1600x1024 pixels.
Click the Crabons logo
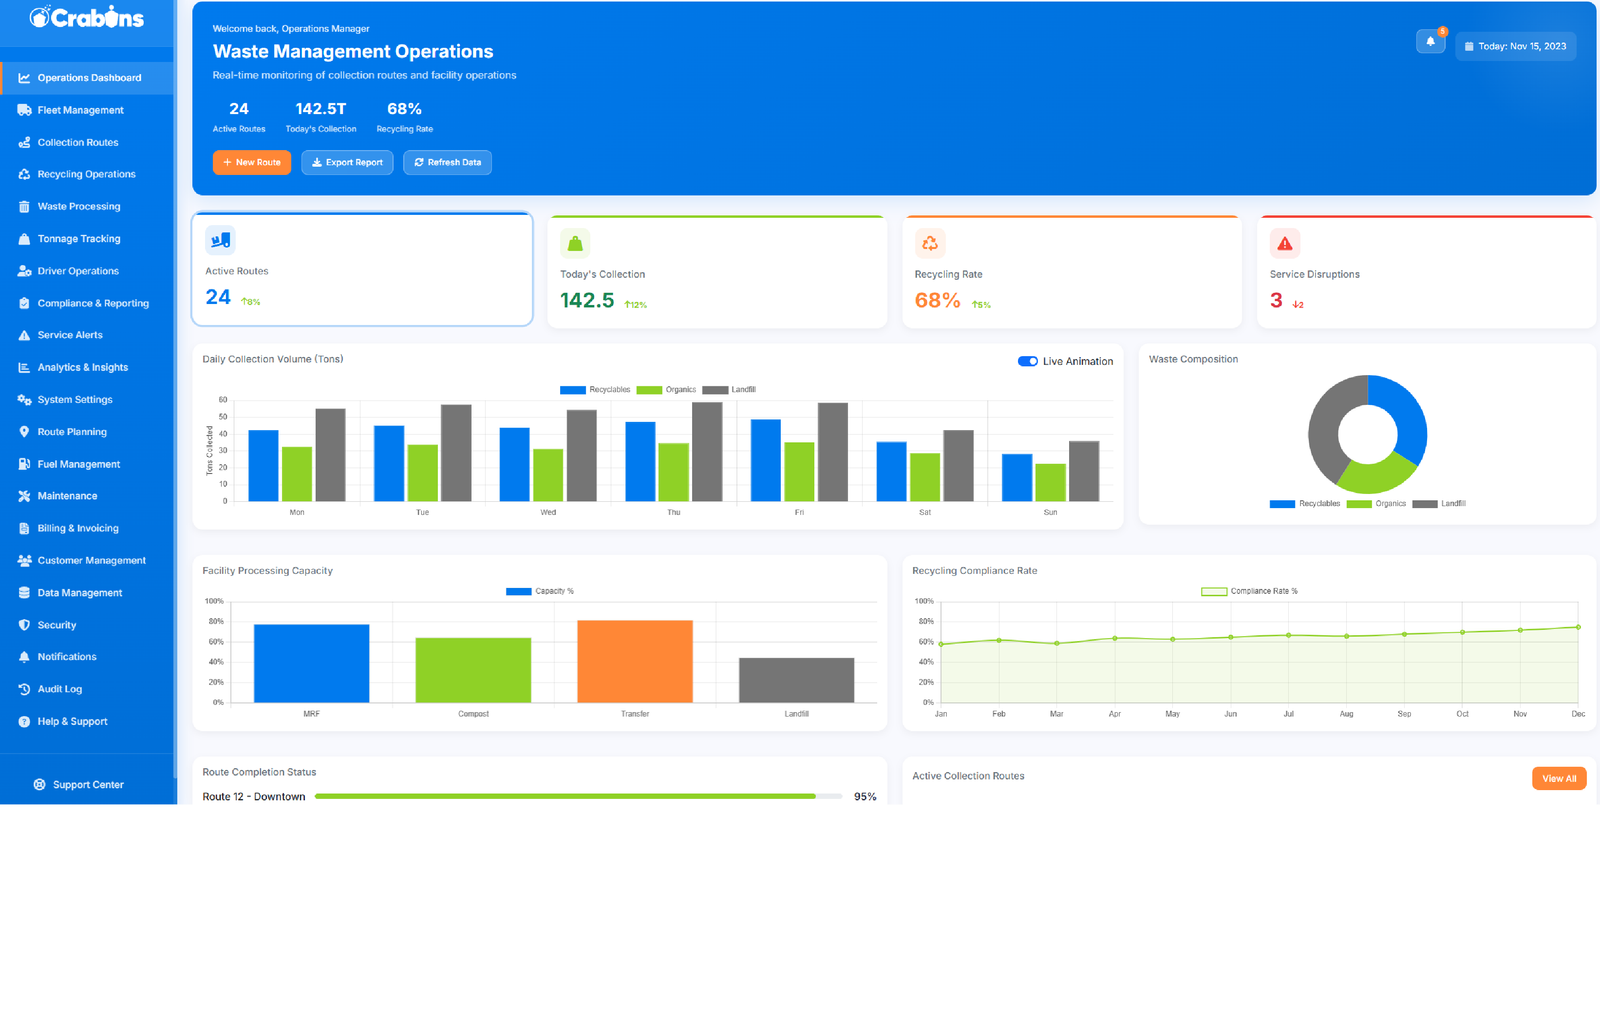click(87, 18)
